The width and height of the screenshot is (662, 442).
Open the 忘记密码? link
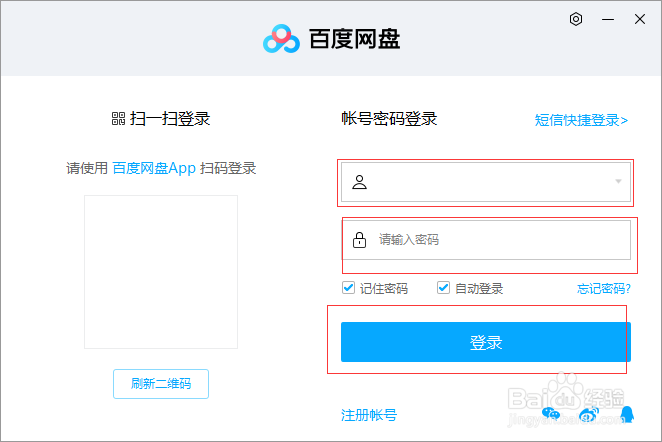tap(604, 289)
